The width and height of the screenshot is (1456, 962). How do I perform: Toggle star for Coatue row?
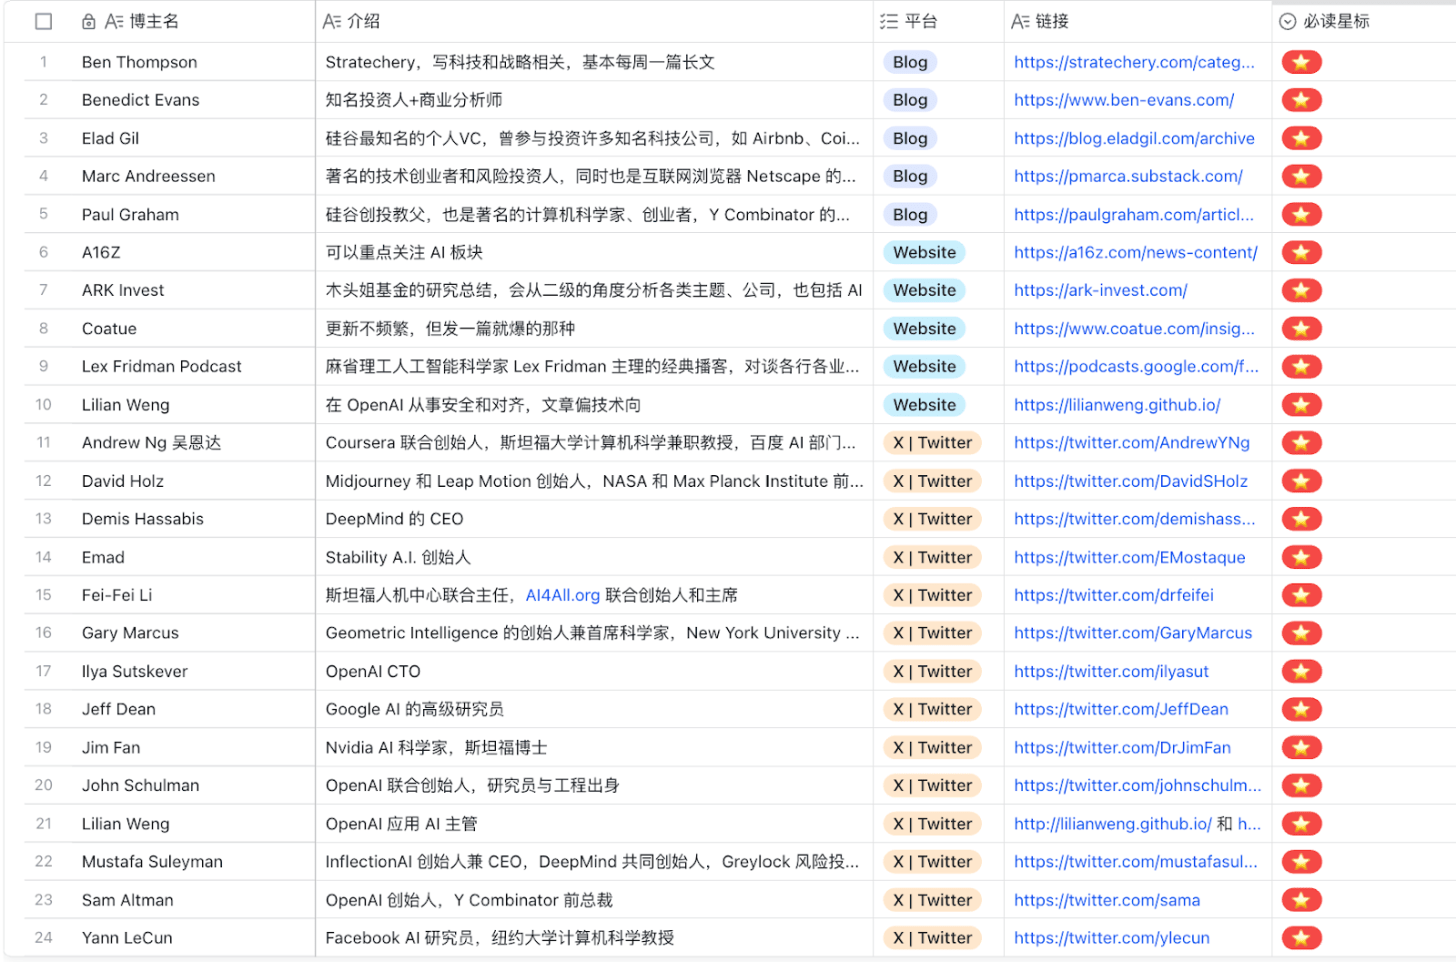1301,328
